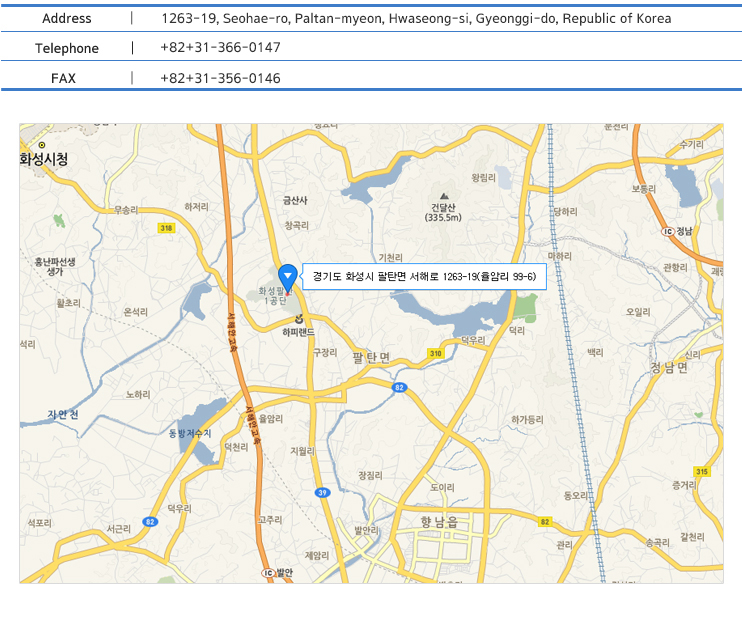Select the Address value text
This screenshot has height=619, width=742.
pos(416,18)
